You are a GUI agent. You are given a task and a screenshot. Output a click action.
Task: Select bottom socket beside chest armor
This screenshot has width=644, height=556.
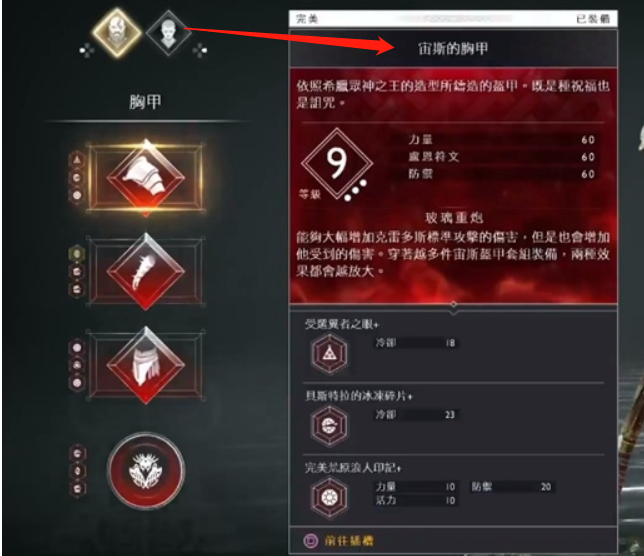(x=77, y=195)
